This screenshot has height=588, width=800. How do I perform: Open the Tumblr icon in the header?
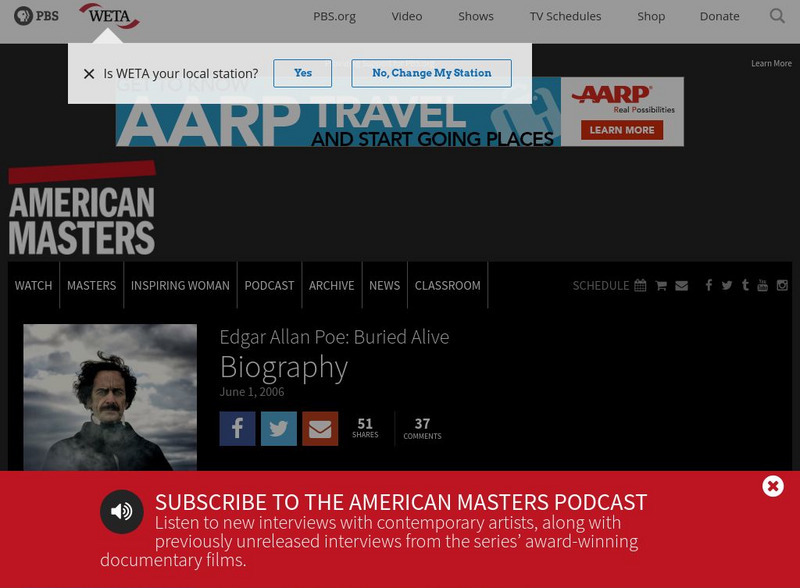click(x=745, y=285)
